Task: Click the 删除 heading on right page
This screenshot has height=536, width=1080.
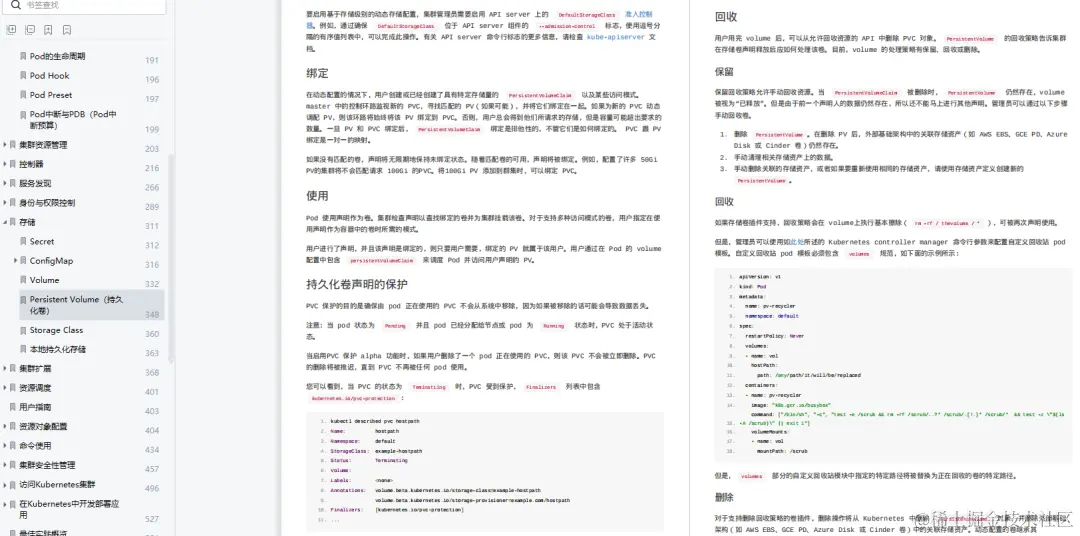Action: click(725, 497)
